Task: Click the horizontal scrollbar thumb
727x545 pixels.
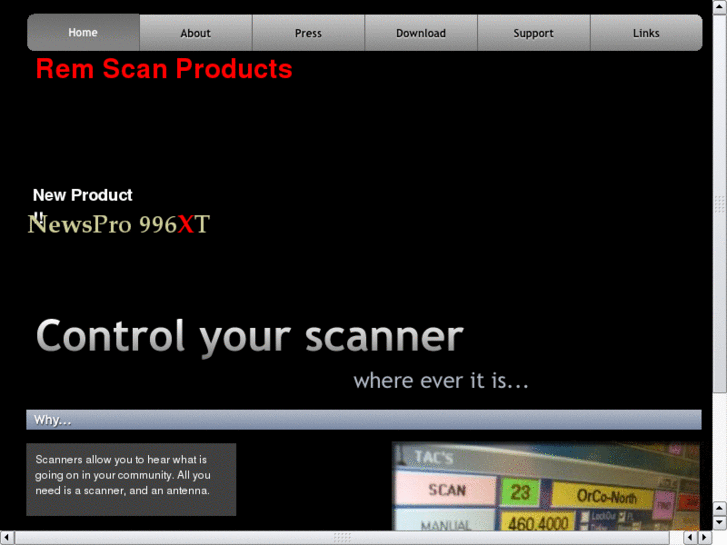Action: tap(342, 538)
